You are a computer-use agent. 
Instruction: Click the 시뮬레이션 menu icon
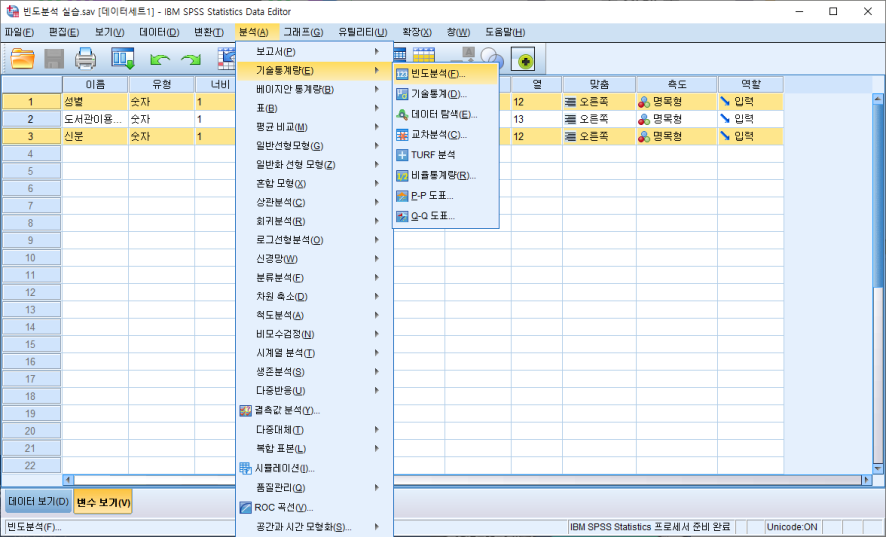click(245, 468)
